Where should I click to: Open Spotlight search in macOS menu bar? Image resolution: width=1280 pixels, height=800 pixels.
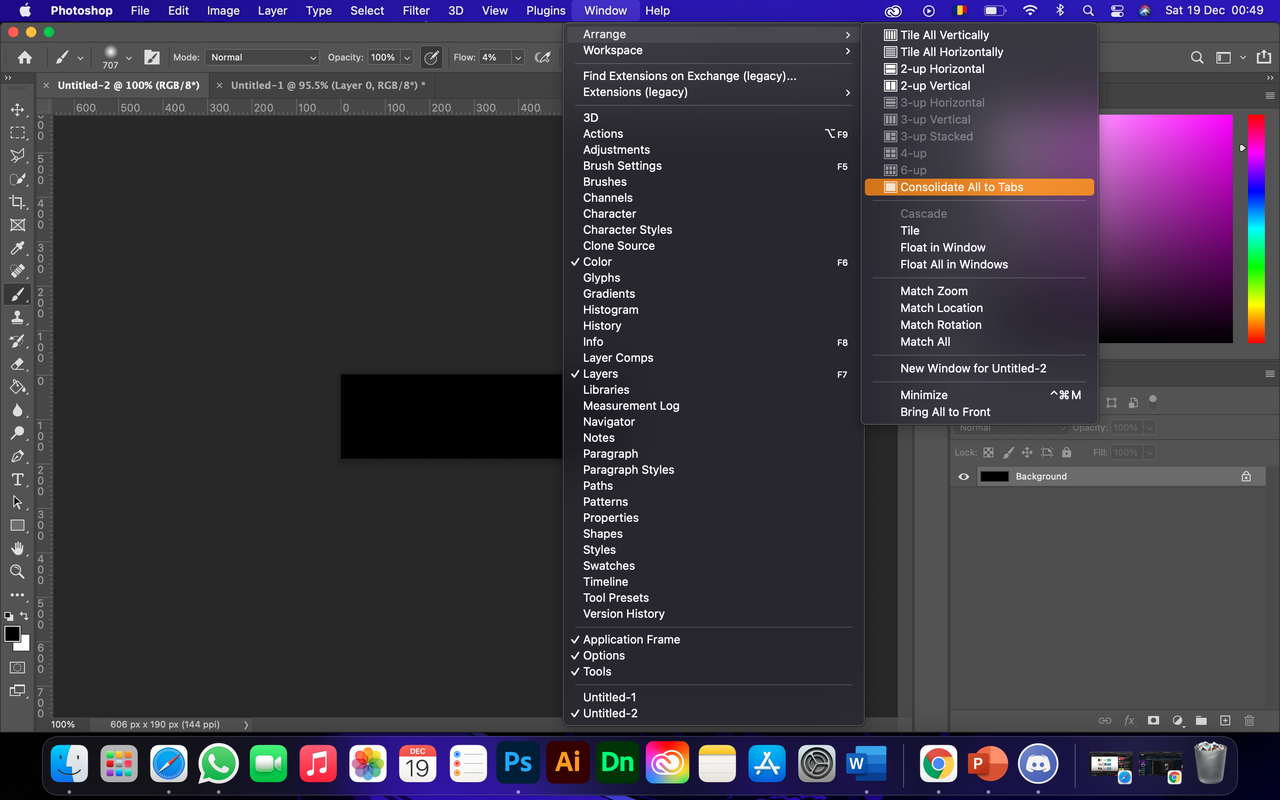(x=1088, y=10)
